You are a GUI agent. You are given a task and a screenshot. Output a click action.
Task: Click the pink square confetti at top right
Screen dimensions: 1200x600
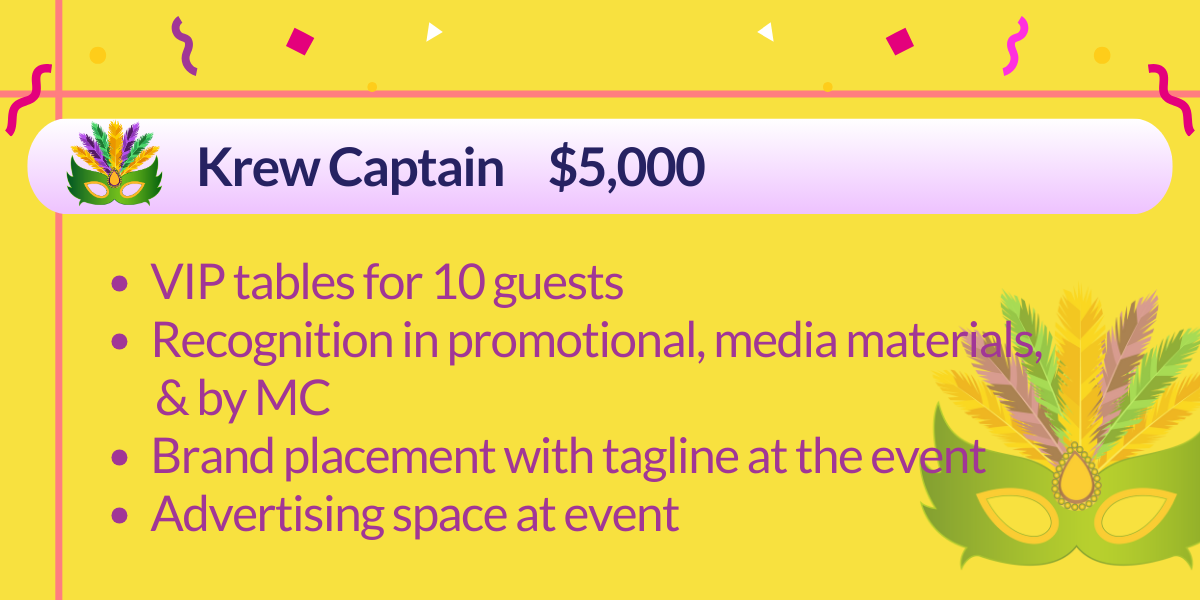900,41
